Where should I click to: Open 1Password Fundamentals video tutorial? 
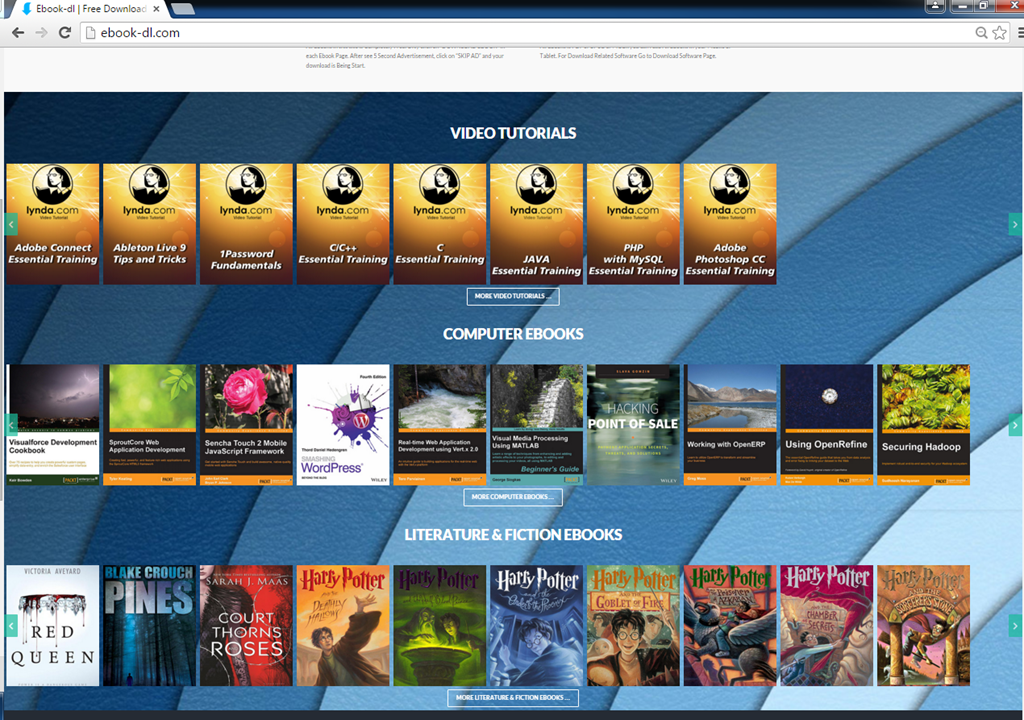246,224
